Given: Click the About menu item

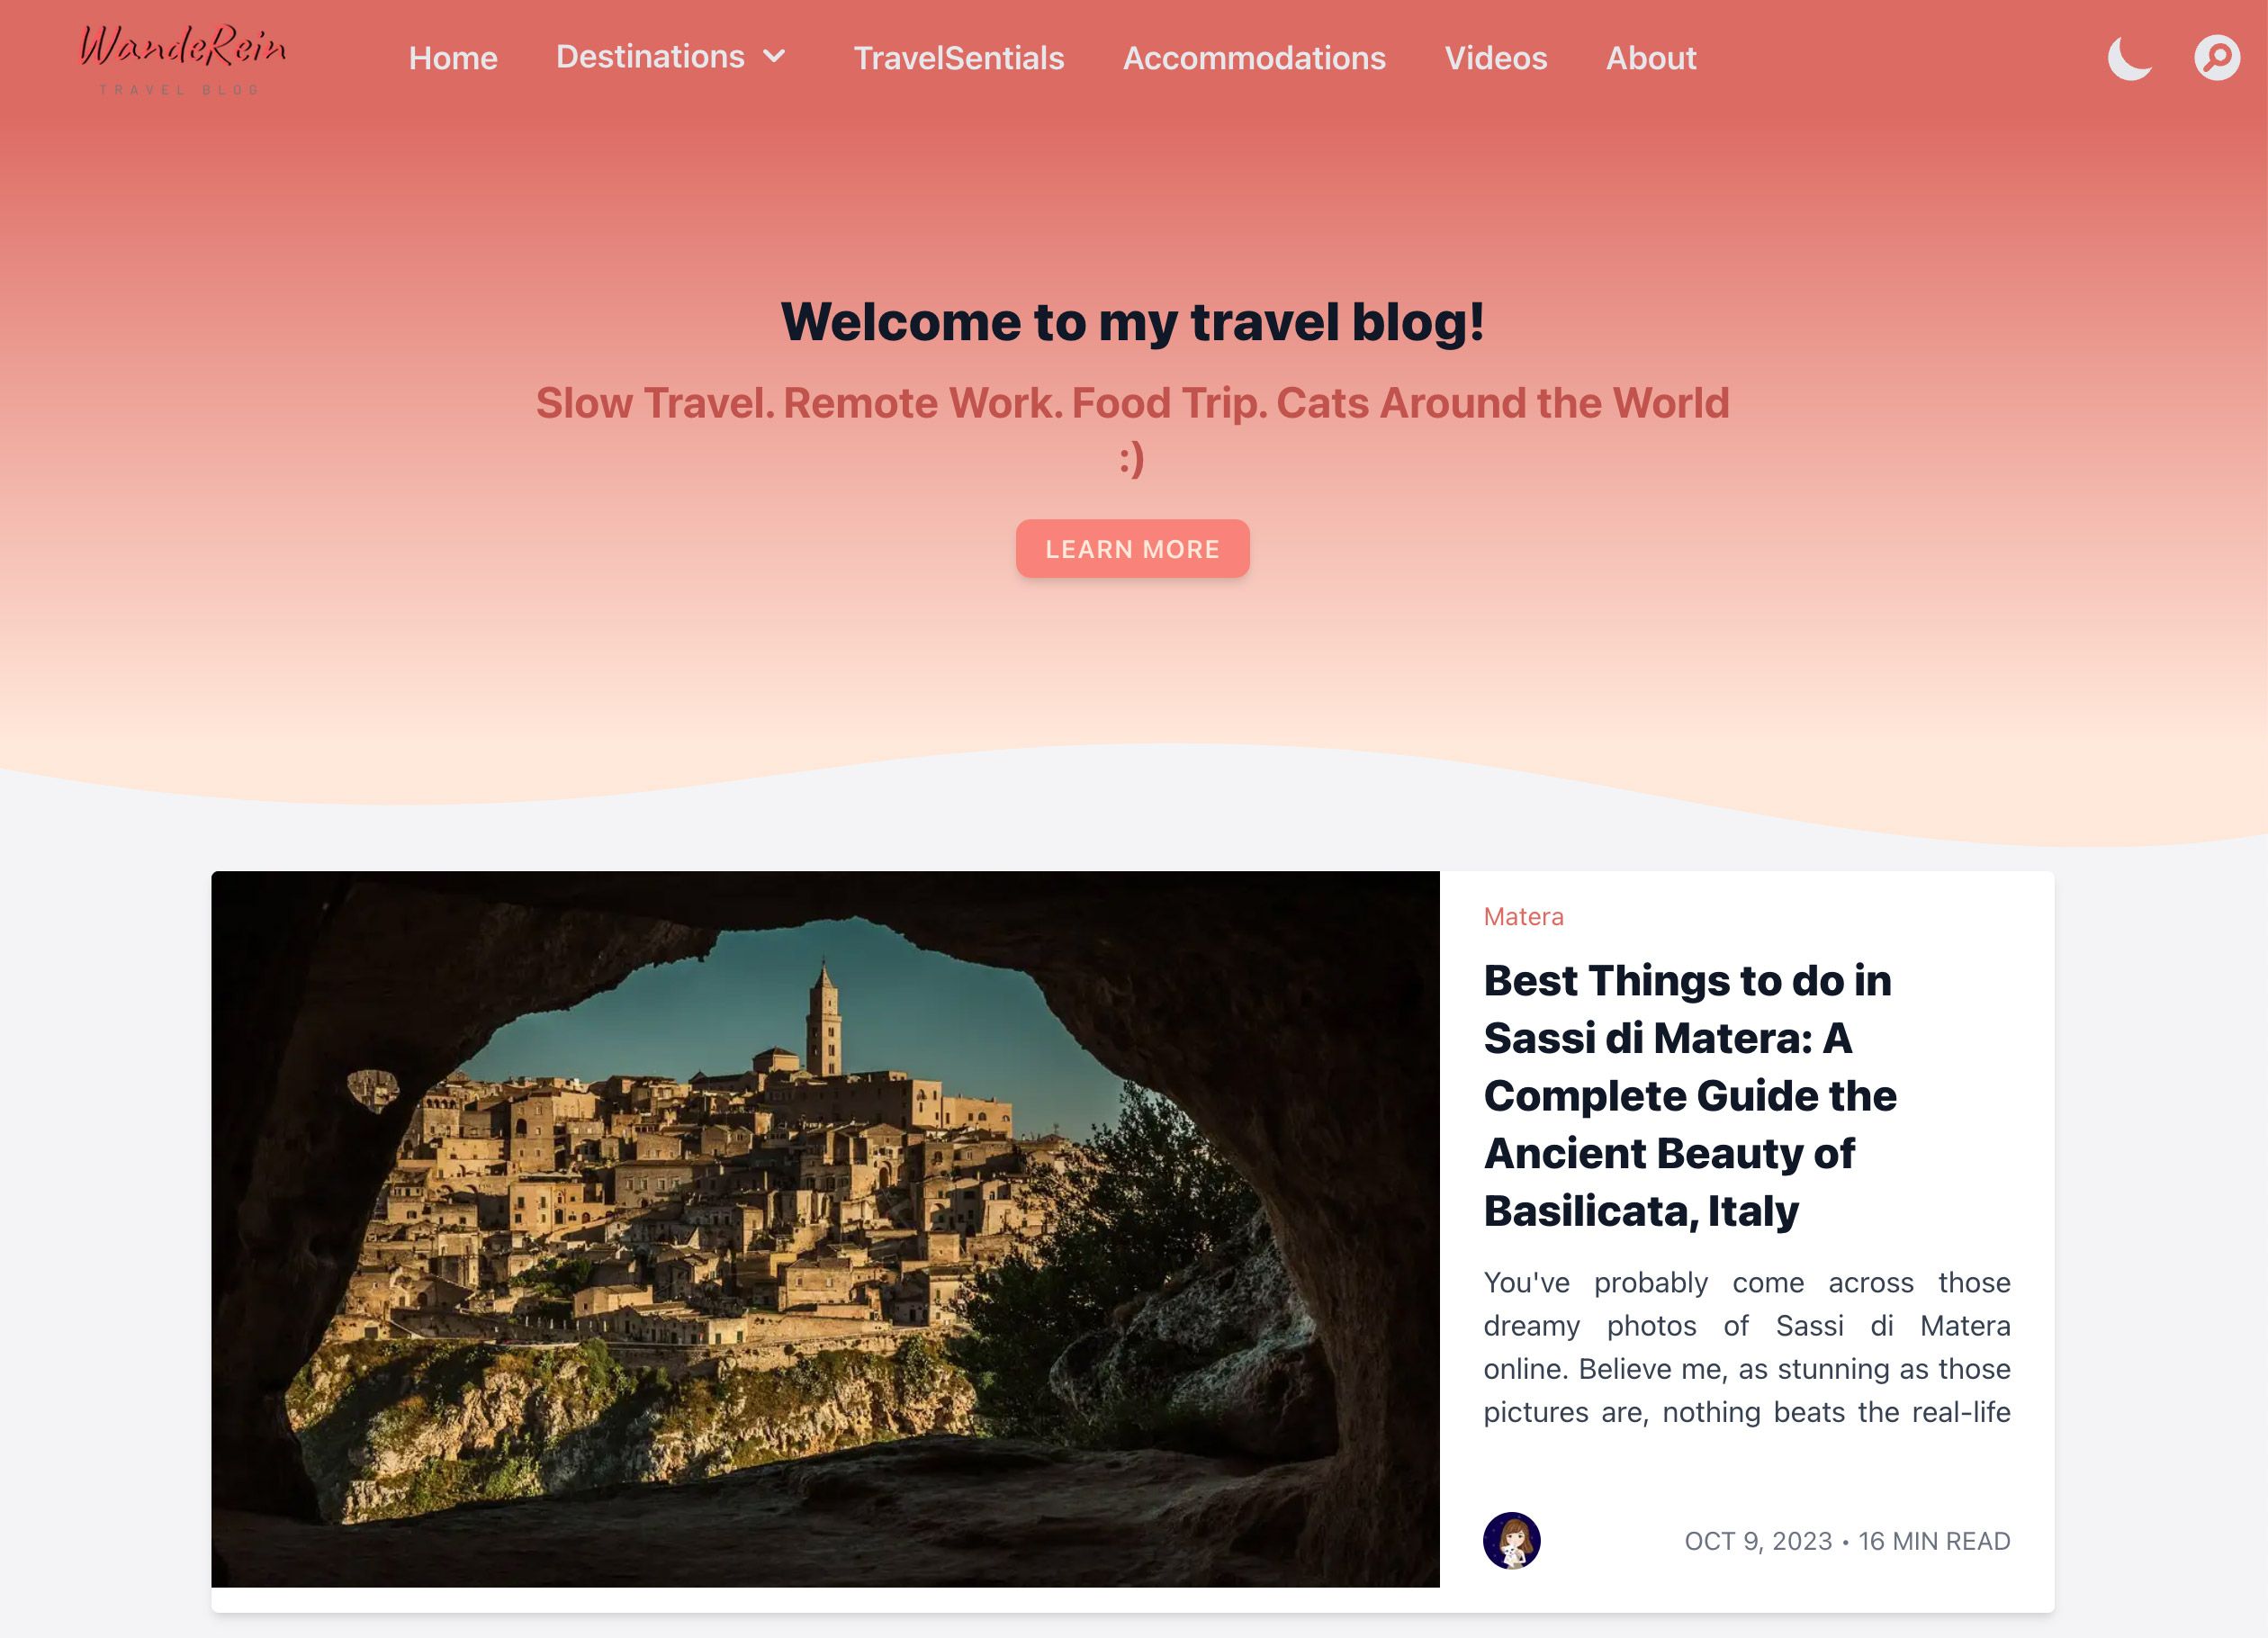Looking at the screenshot, I should click(1650, 57).
